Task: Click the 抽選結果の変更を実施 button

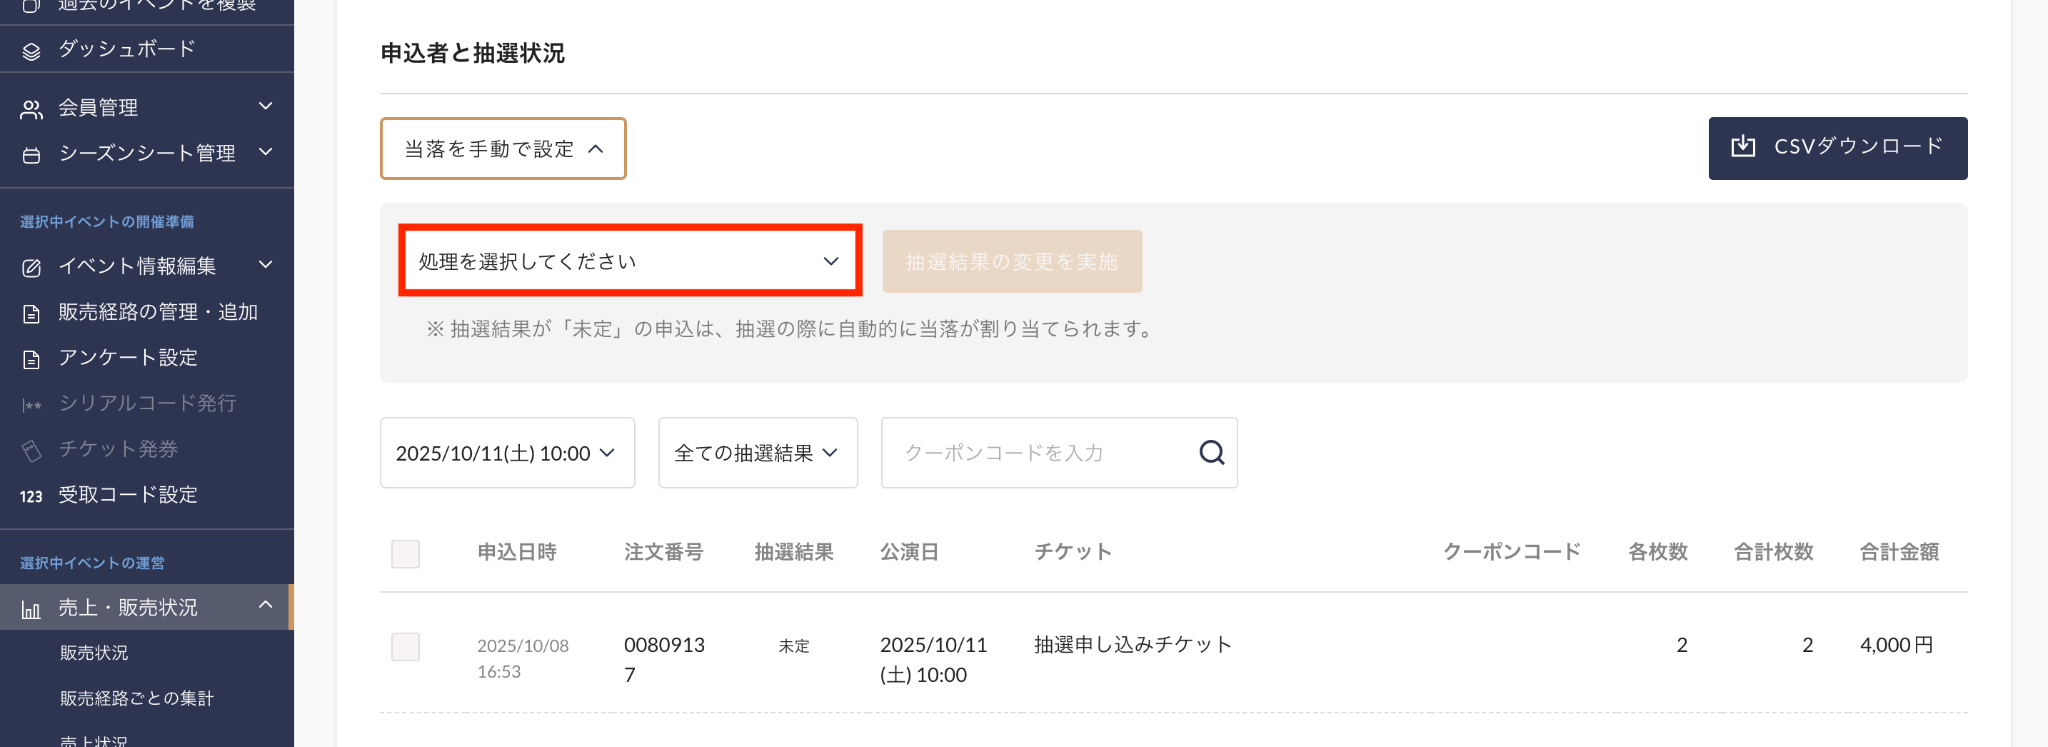Action: click(1011, 262)
